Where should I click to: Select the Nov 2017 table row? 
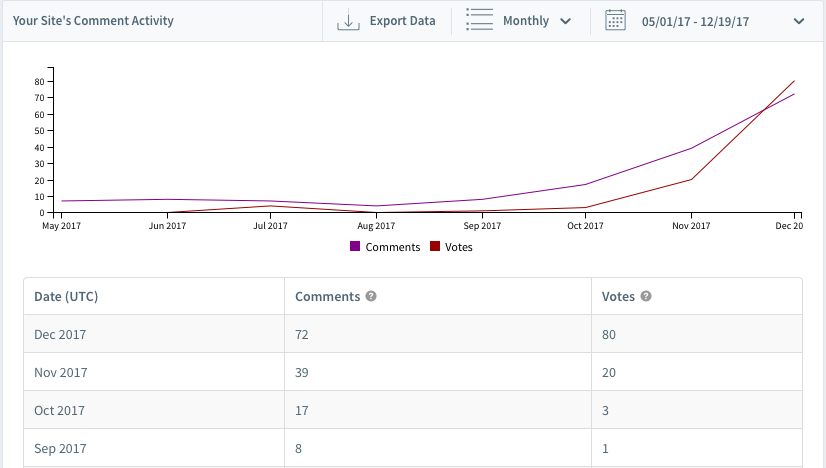coord(412,372)
